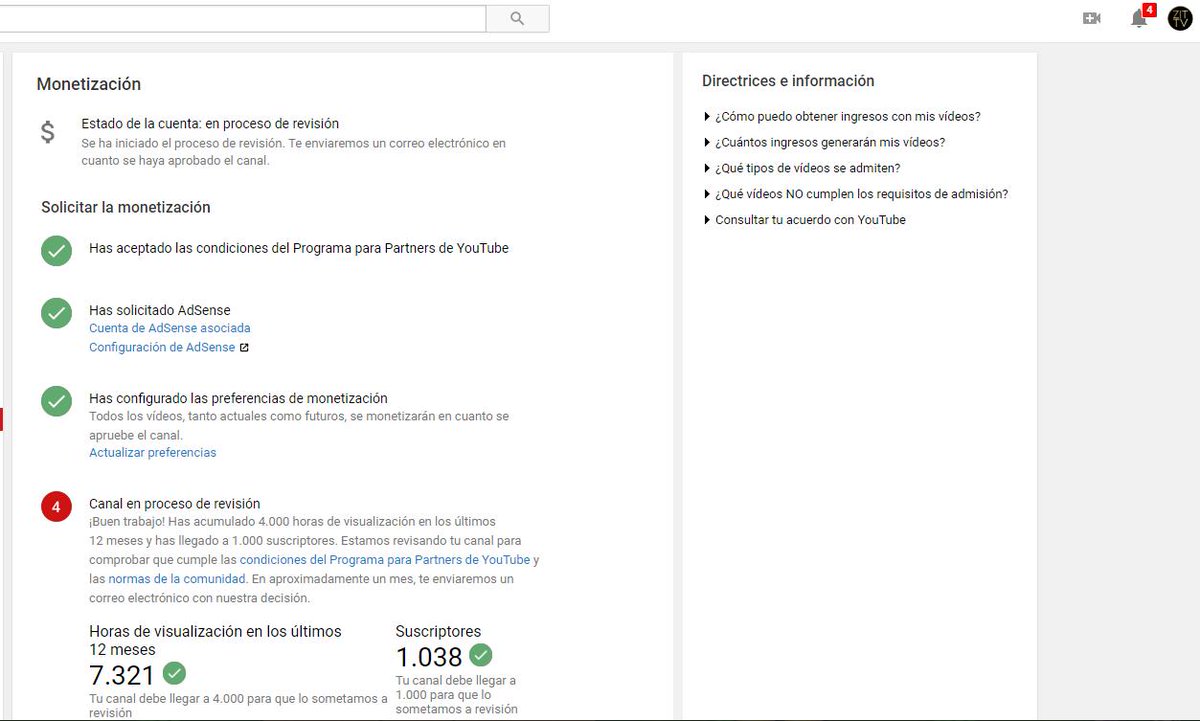Expand ¿Qué tipos de vídeos se admiten?
This screenshot has height=721, width=1200.
(802, 169)
